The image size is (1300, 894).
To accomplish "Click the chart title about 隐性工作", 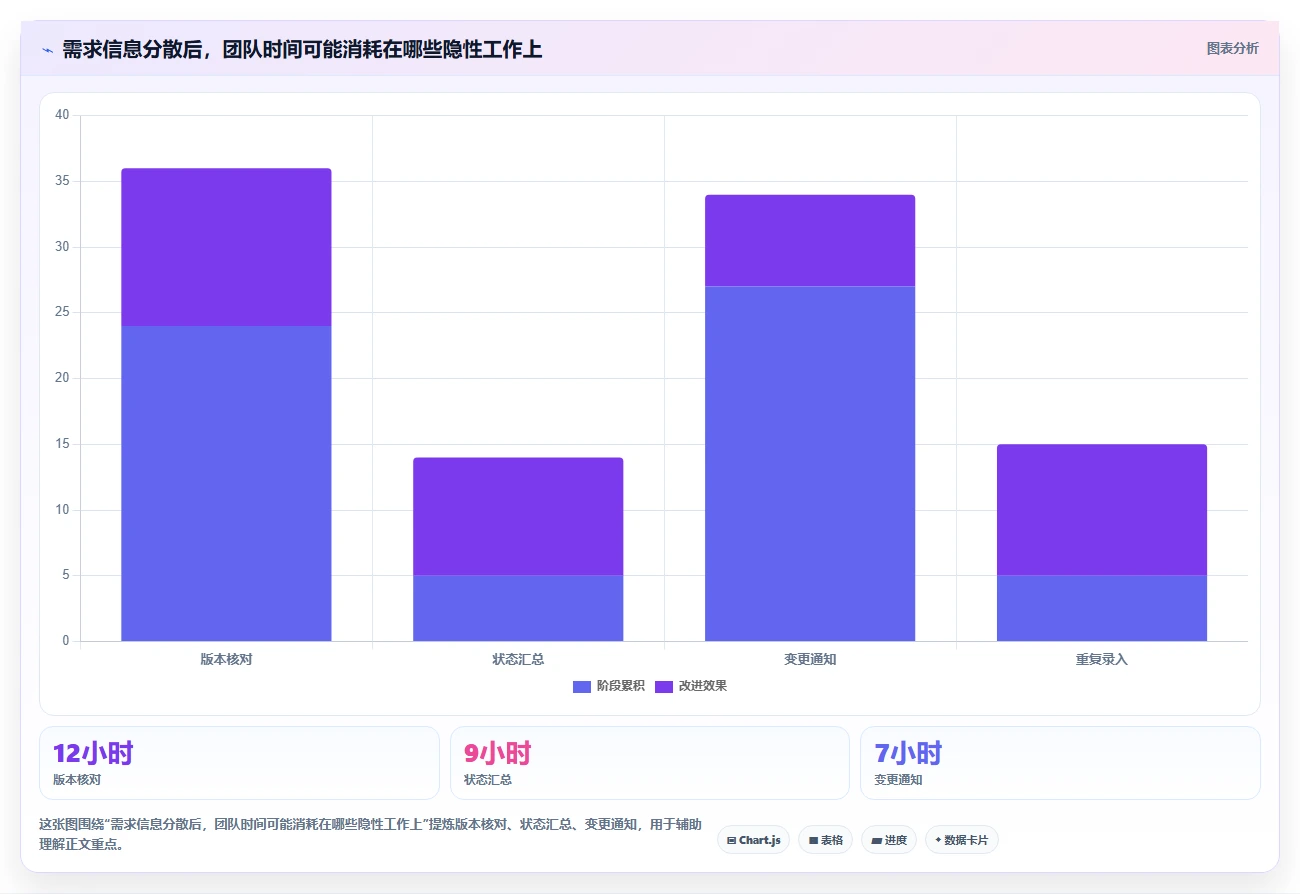I will [302, 49].
